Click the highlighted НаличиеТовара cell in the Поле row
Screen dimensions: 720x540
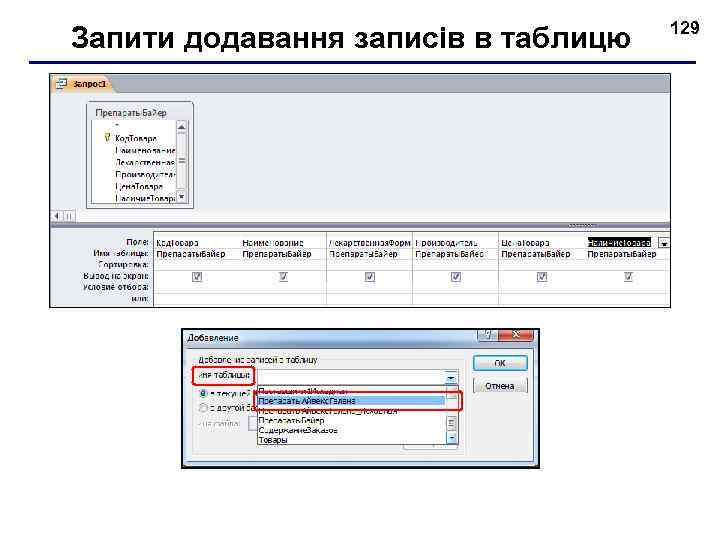[x=619, y=242]
